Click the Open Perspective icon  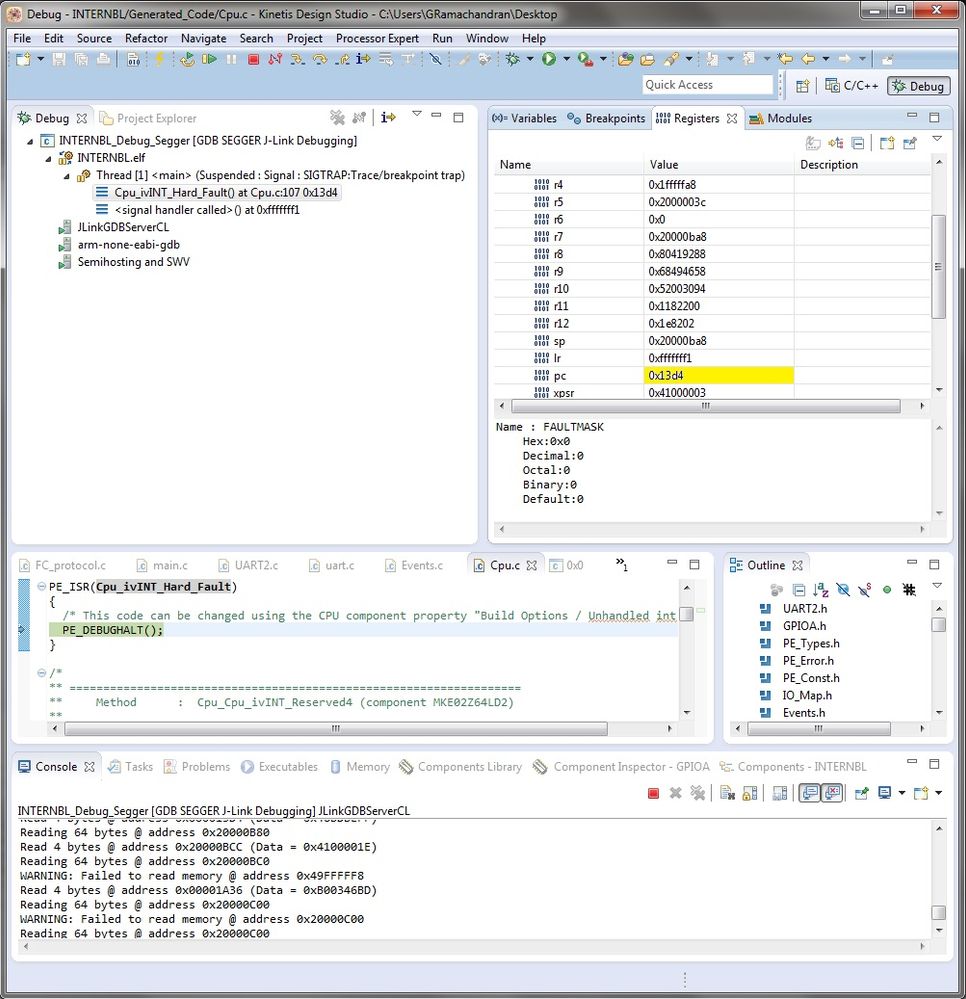[803, 86]
